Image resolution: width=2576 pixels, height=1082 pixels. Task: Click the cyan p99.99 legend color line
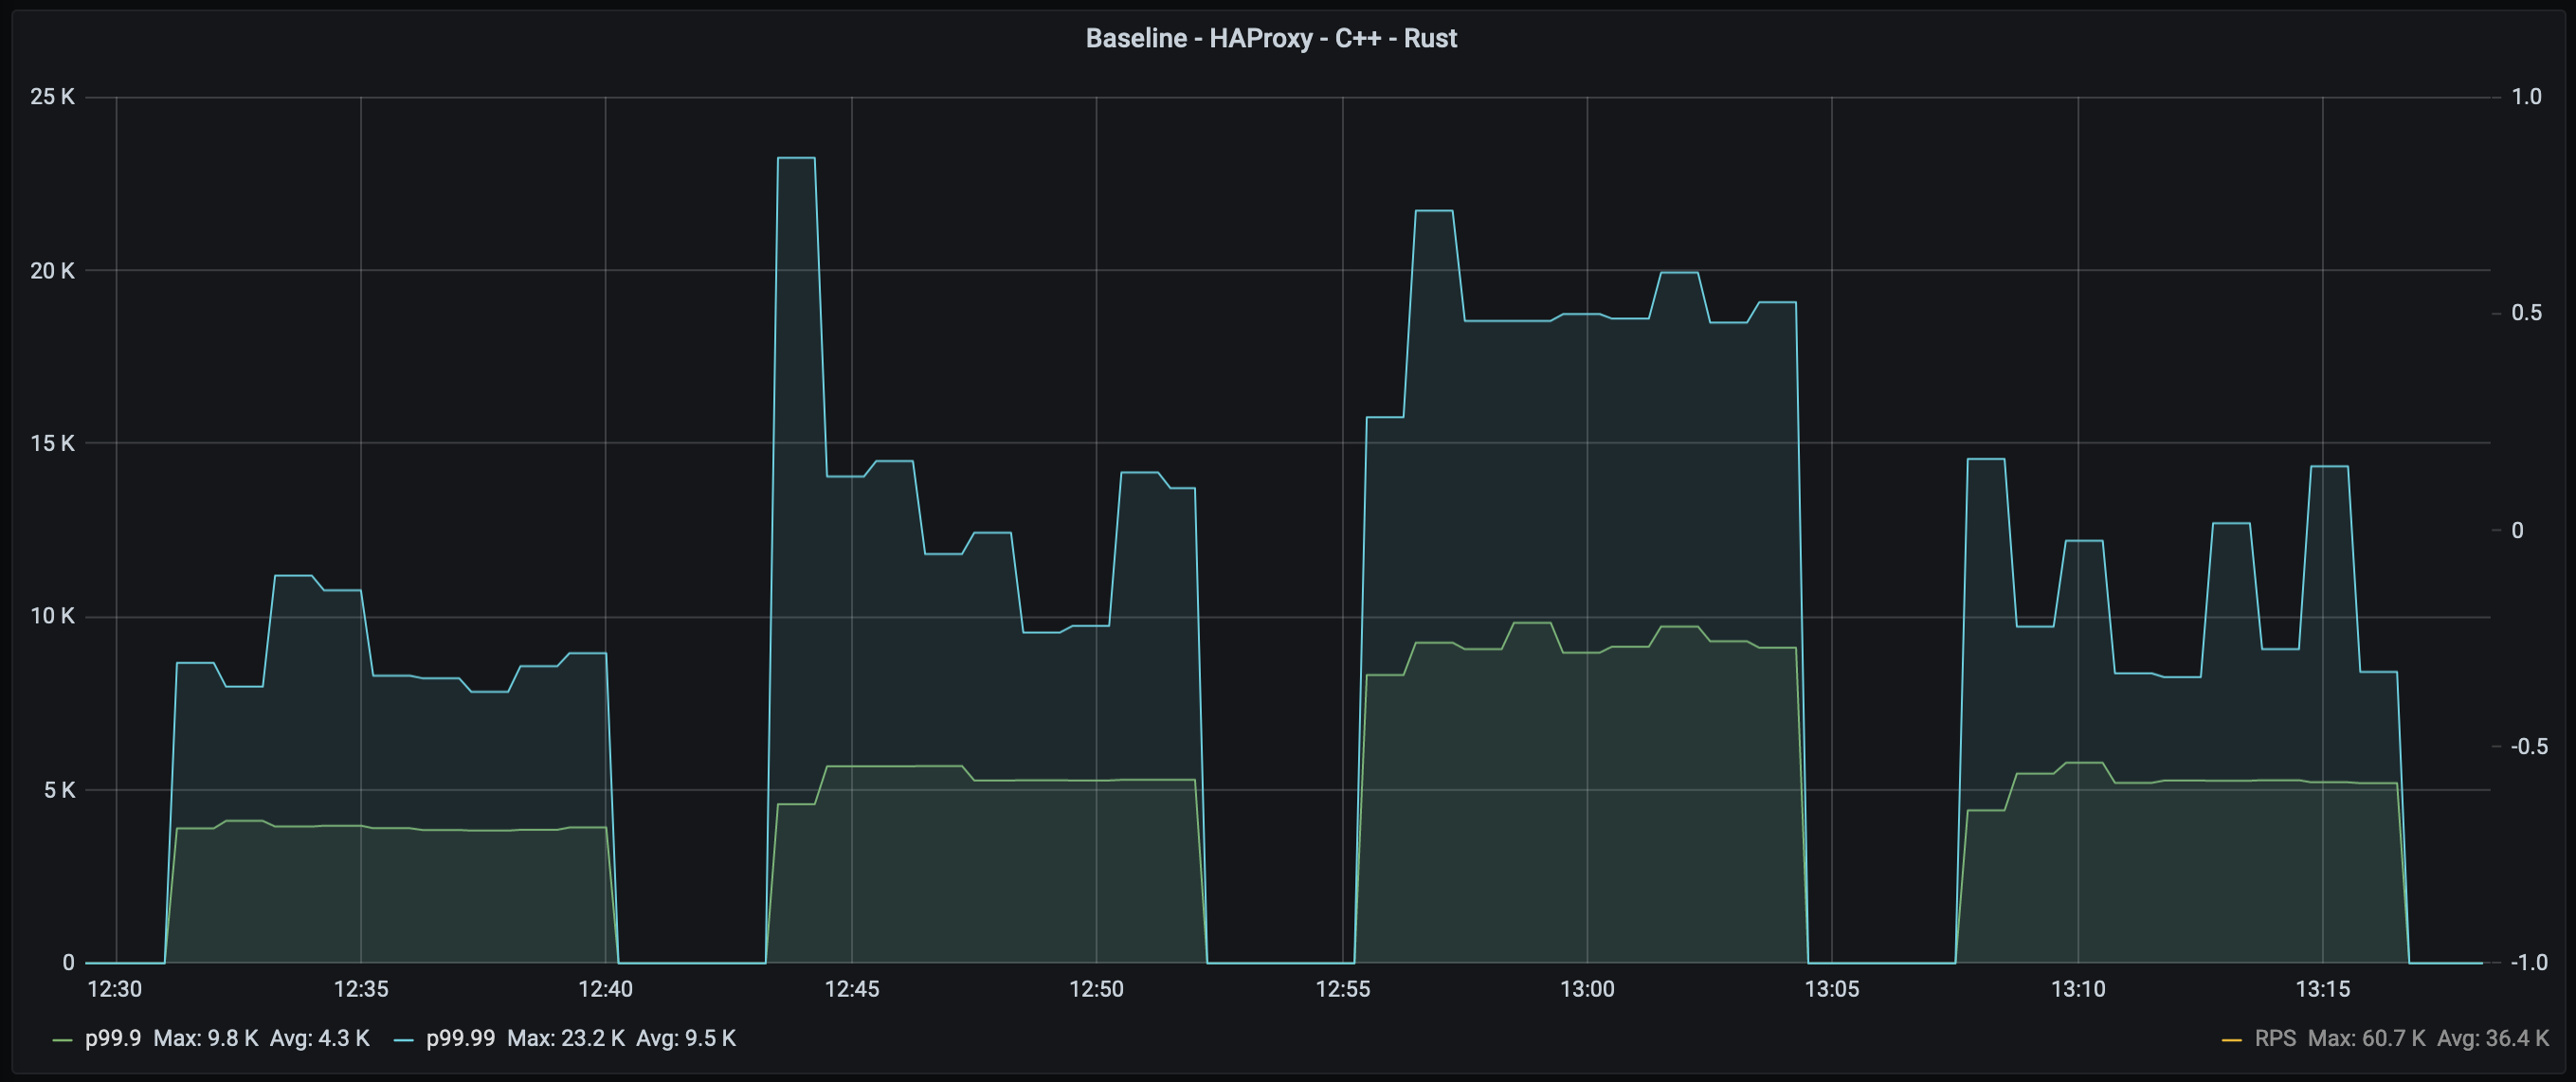coord(404,1040)
